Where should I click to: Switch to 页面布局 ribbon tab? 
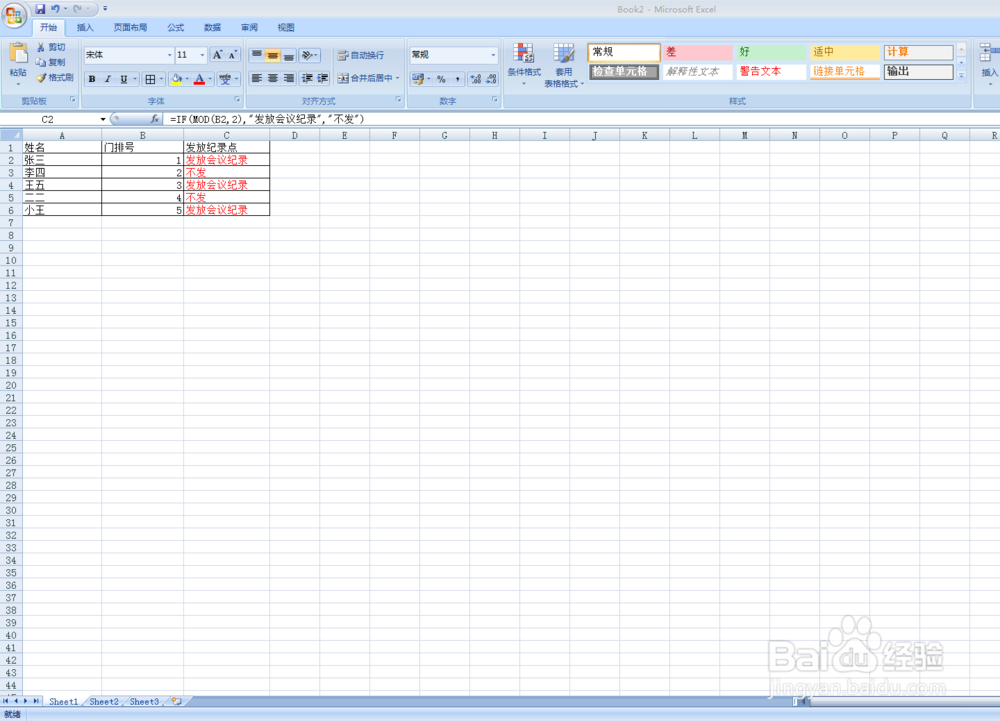tap(130, 27)
